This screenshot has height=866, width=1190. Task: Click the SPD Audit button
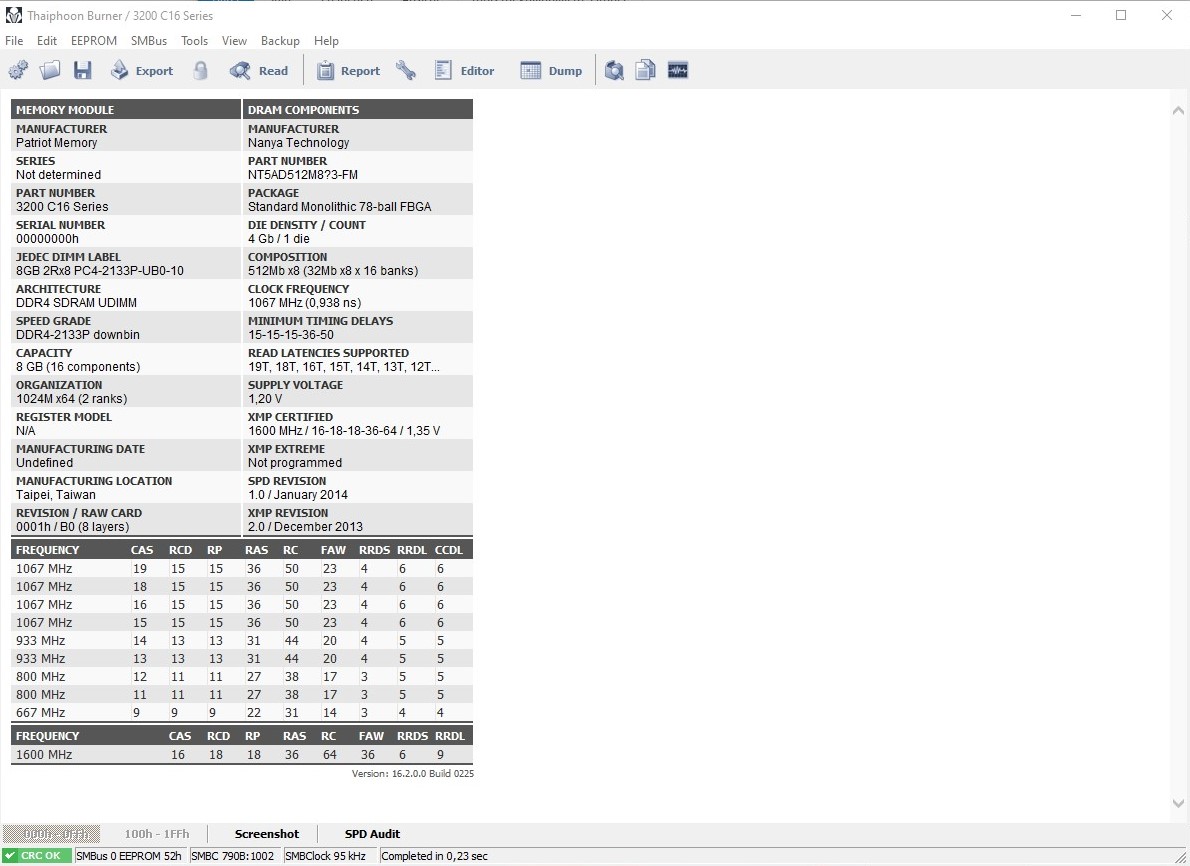point(372,834)
